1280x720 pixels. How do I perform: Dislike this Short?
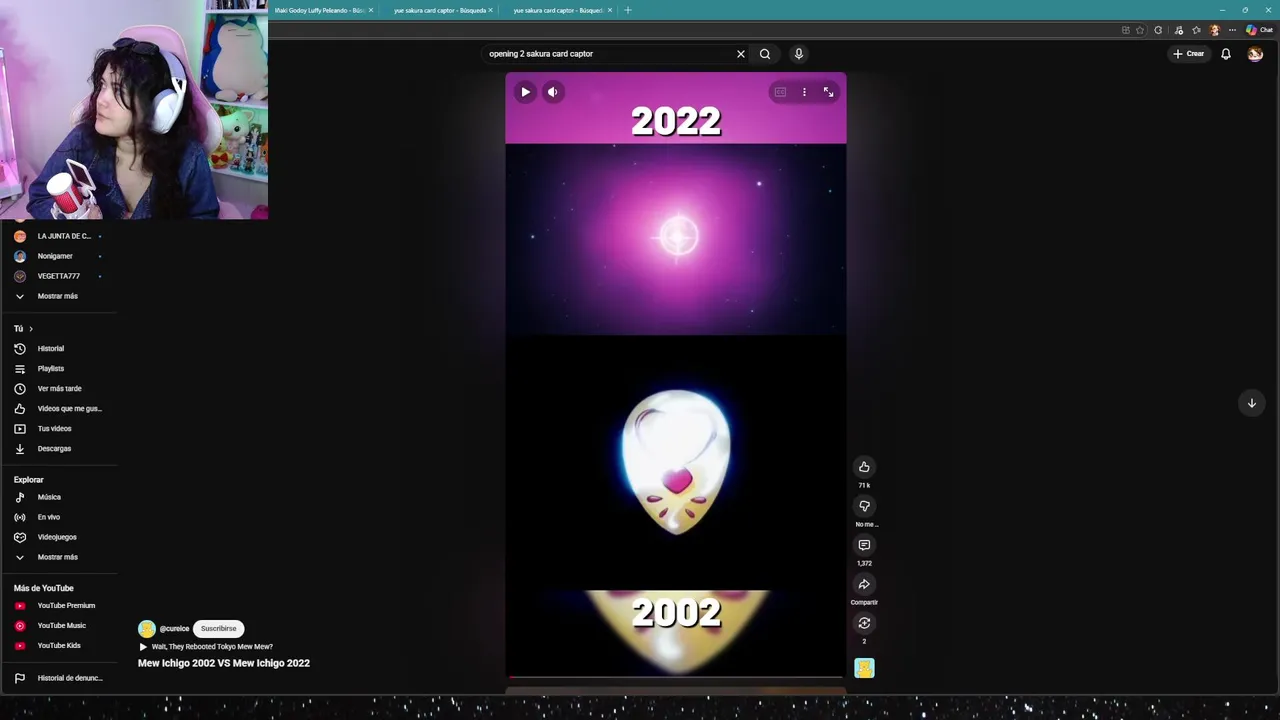click(864, 506)
